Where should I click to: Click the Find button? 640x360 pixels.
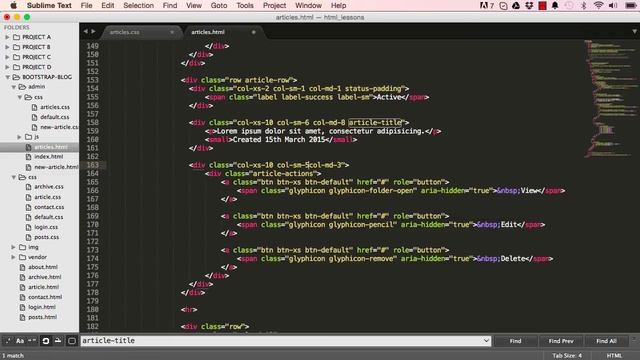coord(515,341)
